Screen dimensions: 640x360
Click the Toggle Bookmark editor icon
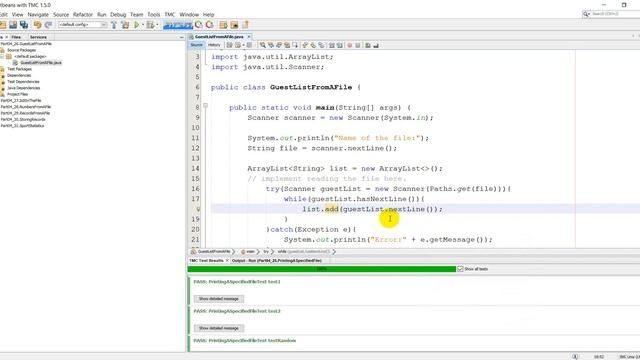(321, 45)
